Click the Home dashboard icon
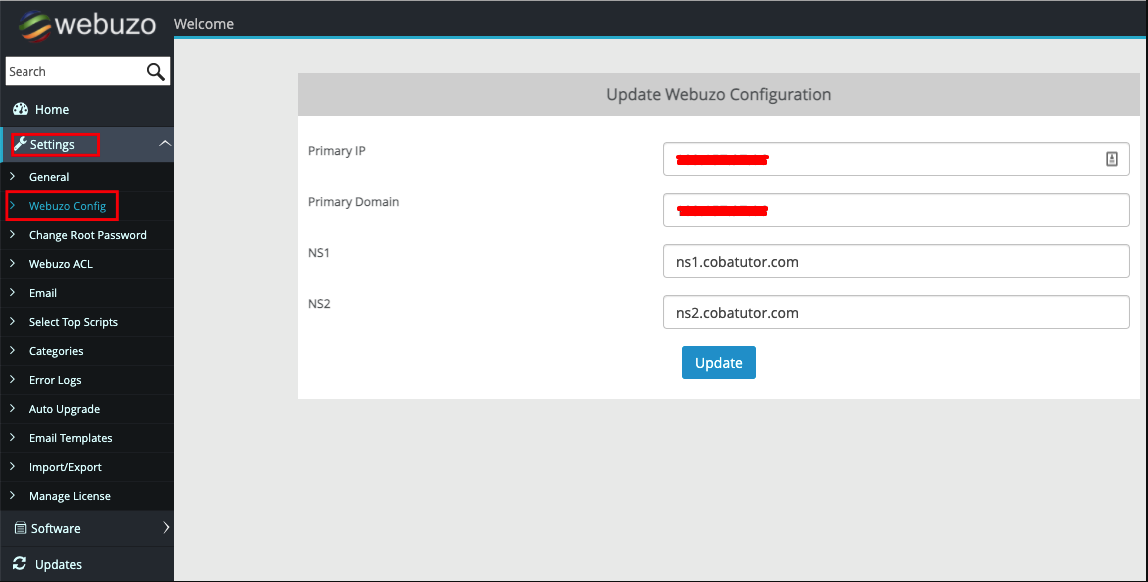The height and width of the screenshot is (582, 1148). pos(20,109)
